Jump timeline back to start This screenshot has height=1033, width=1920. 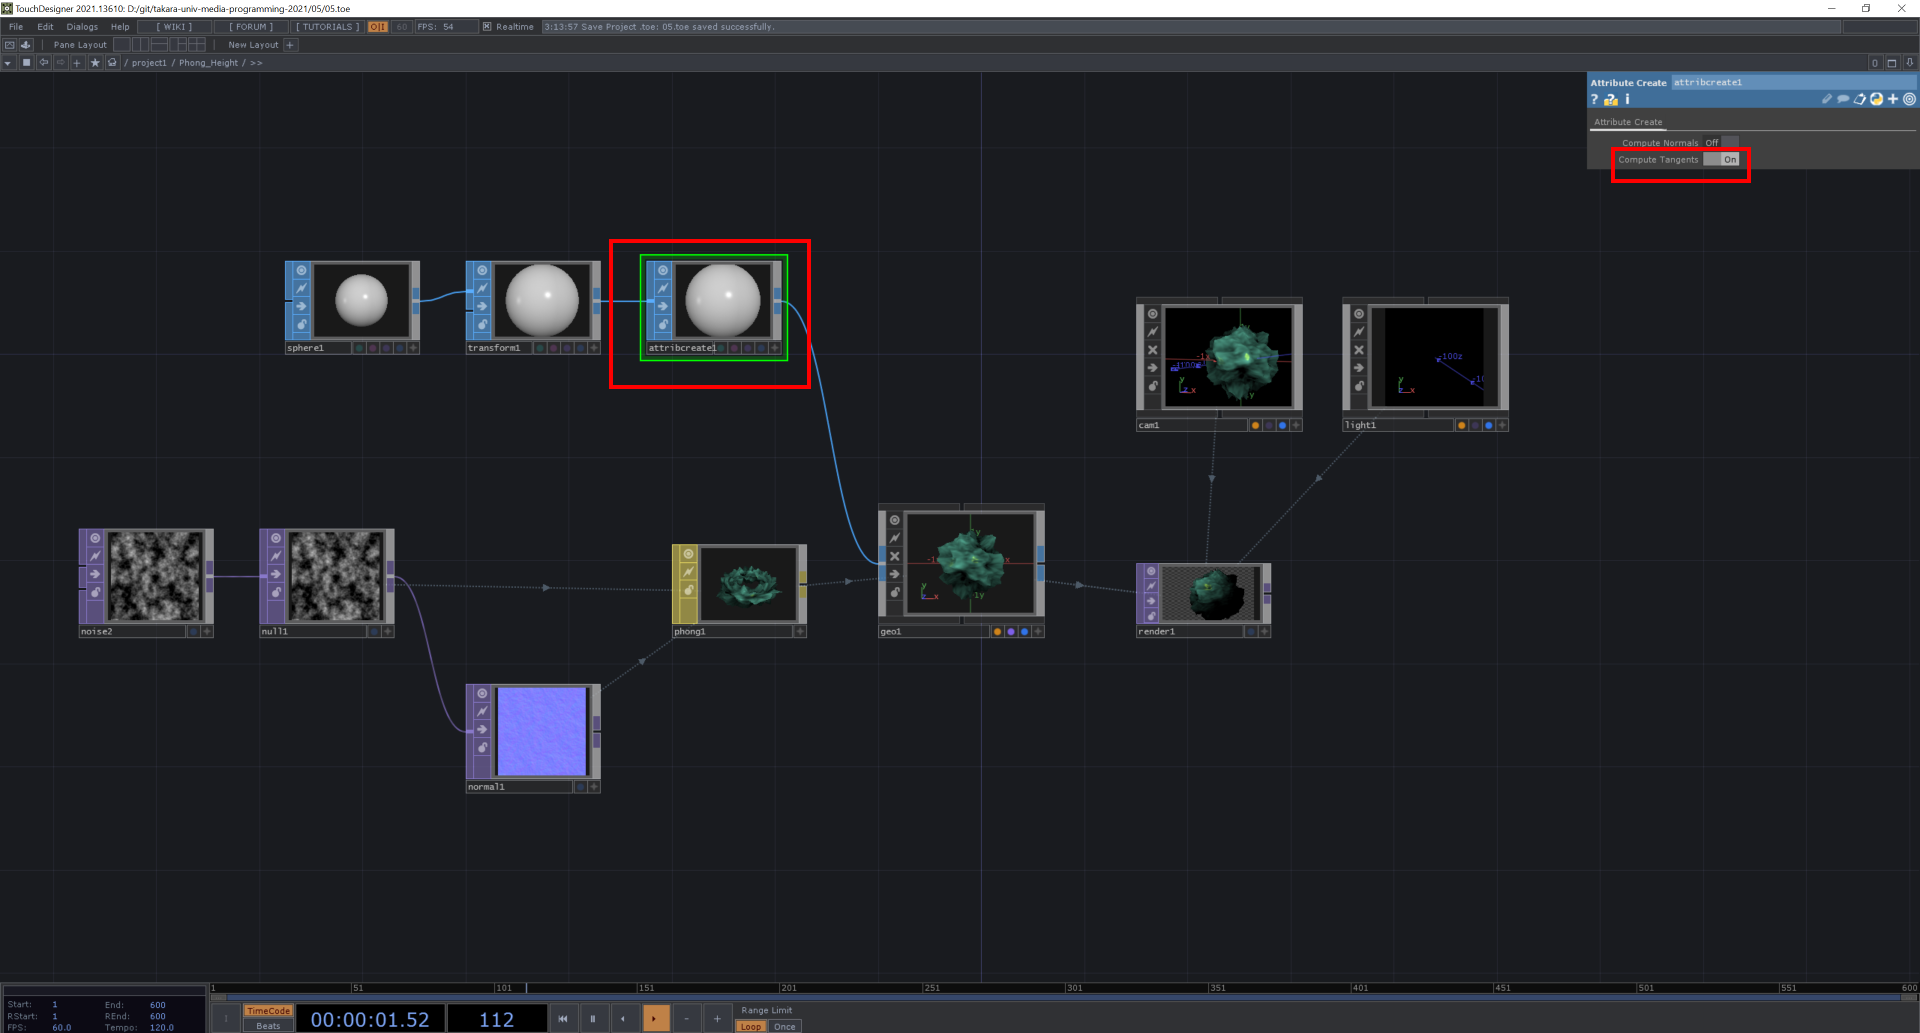(562, 1019)
